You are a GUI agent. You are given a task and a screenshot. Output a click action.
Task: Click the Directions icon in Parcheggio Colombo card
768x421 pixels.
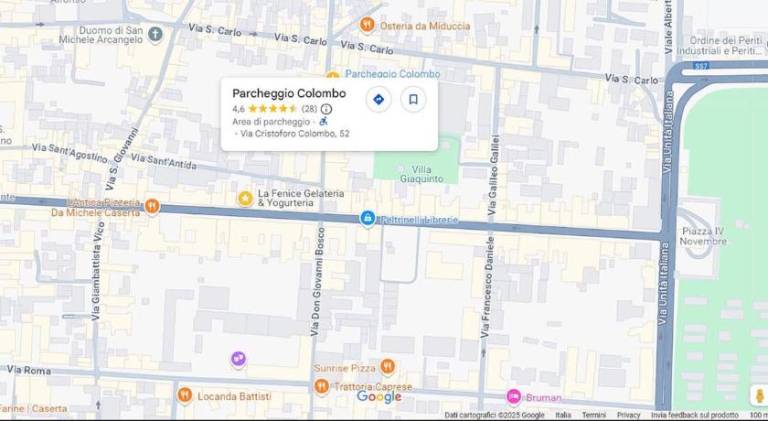coord(378,100)
